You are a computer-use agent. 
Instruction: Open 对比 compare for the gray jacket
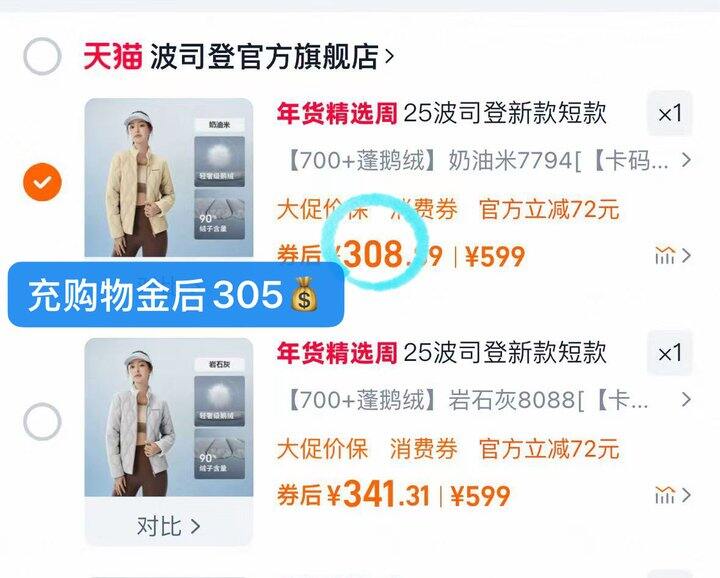(169, 526)
